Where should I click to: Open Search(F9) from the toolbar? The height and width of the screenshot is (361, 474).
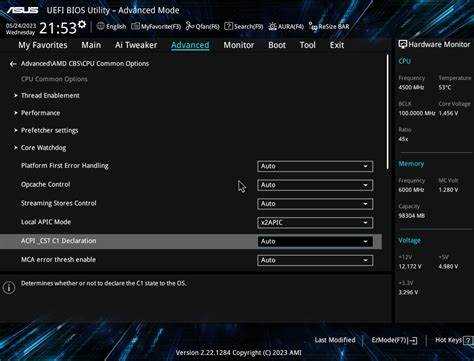point(244,26)
